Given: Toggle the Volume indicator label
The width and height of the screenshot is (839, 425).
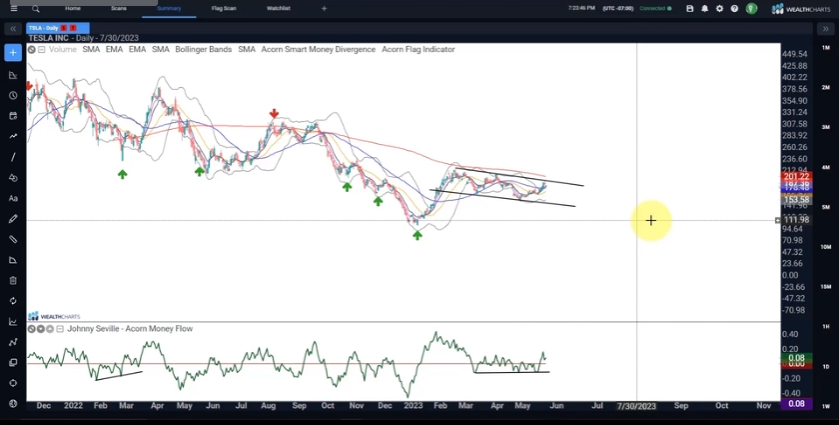Looking at the screenshot, I should click(63, 49).
